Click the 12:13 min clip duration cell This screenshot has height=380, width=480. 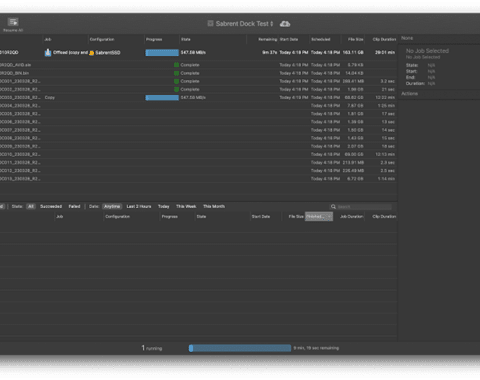385,154
